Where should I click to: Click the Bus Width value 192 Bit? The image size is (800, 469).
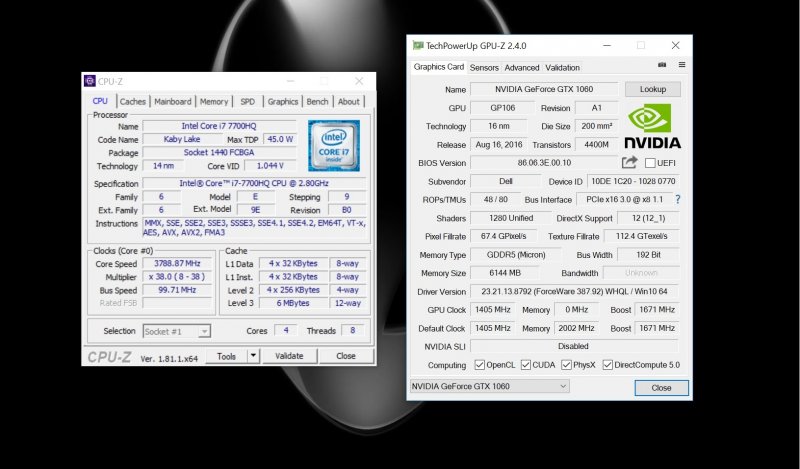coord(648,255)
